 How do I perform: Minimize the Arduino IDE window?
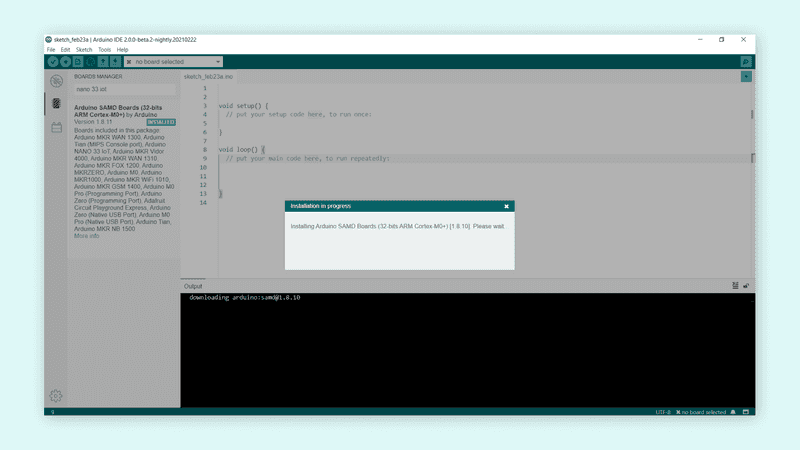coord(700,39)
